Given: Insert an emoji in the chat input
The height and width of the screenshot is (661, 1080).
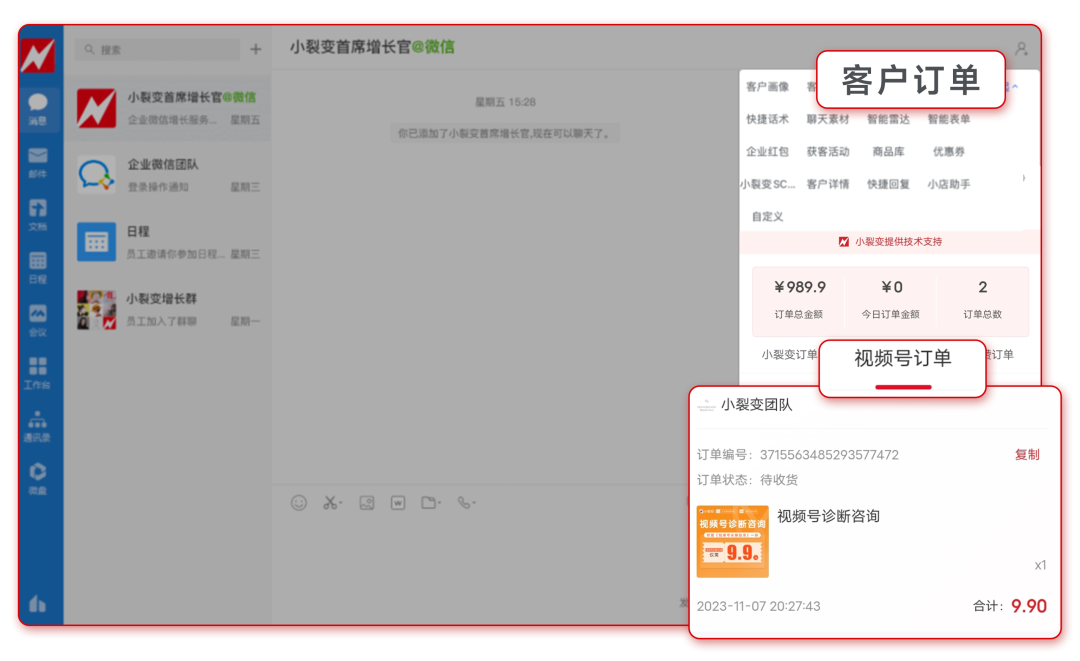Looking at the screenshot, I should click(x=299, y=503).
